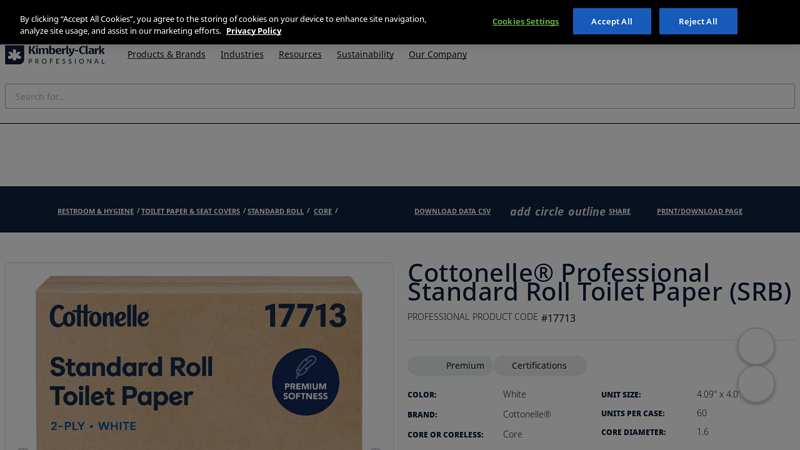Accept all cookies in the banner

tap(611, 21)
